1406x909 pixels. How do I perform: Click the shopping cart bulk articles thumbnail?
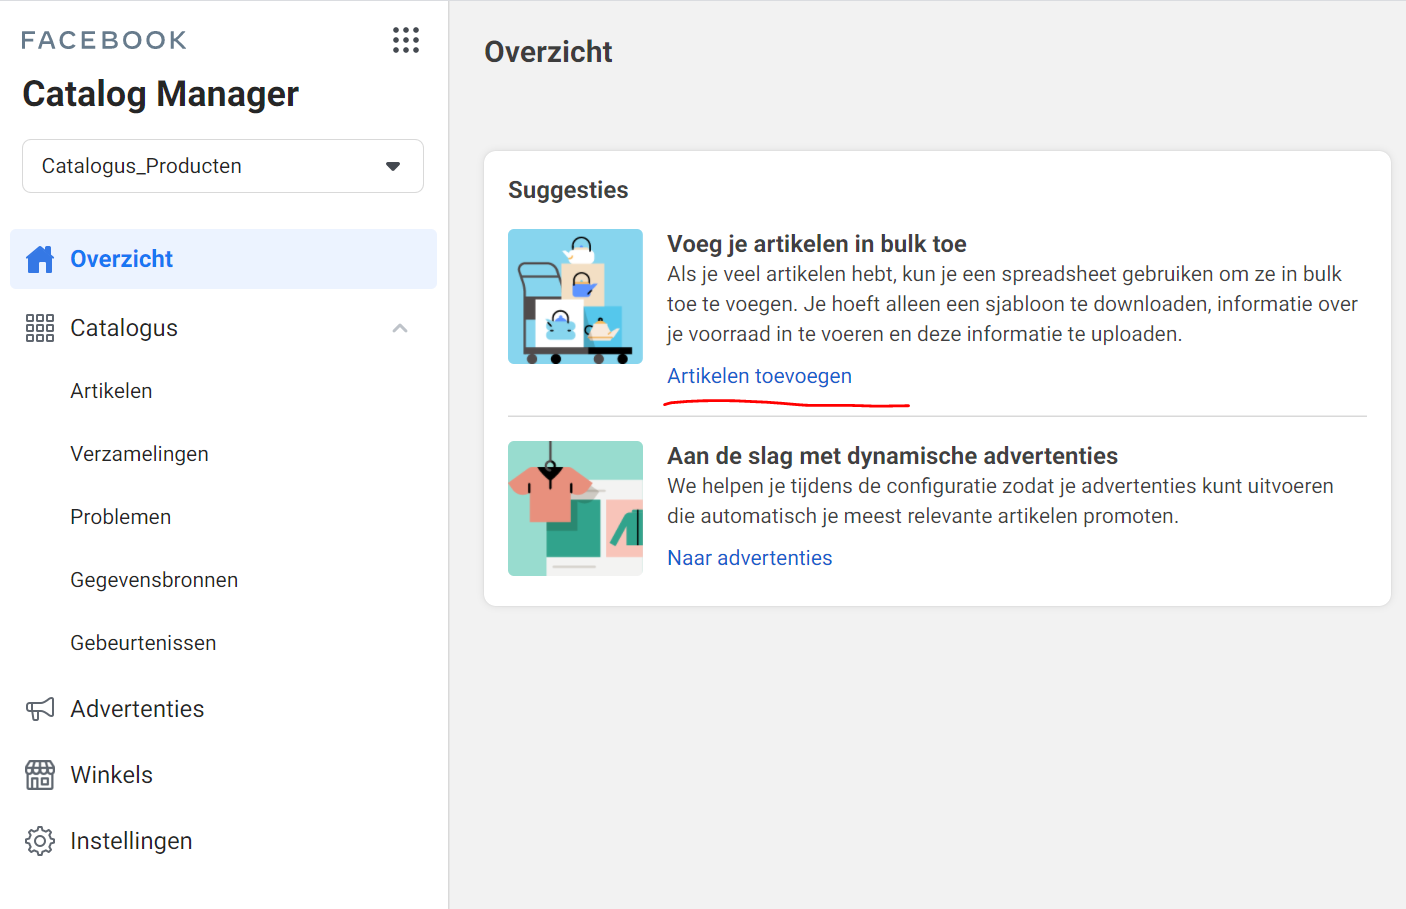(x=575, y=297)
